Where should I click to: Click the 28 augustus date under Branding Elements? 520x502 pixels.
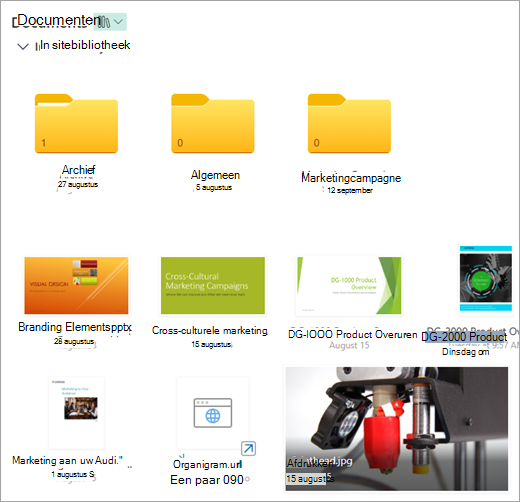(x=74, y=341)
